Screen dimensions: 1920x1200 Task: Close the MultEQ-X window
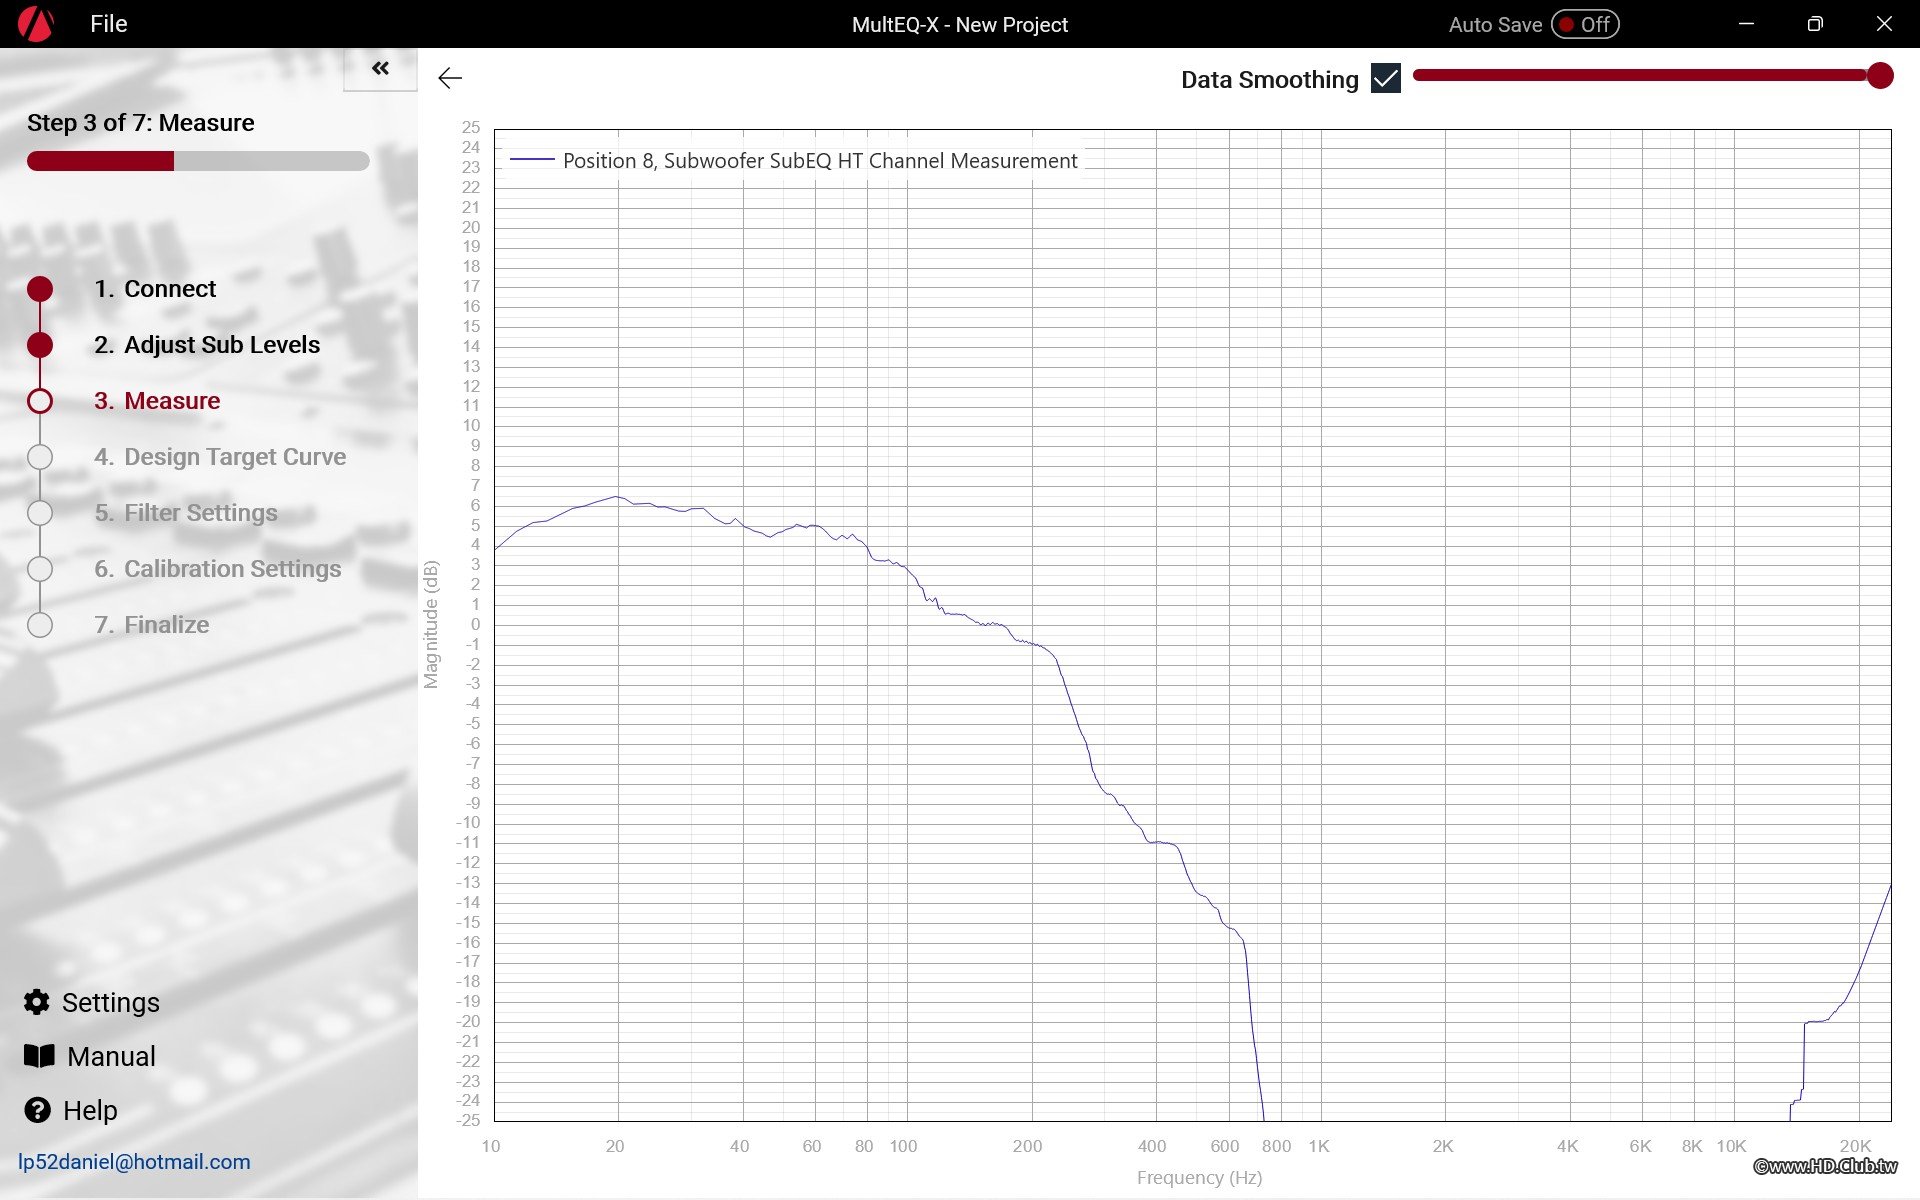1884,24
